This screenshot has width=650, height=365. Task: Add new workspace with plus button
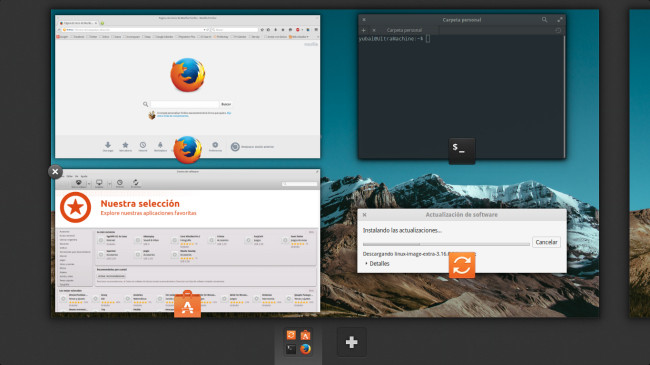point(352,342)
